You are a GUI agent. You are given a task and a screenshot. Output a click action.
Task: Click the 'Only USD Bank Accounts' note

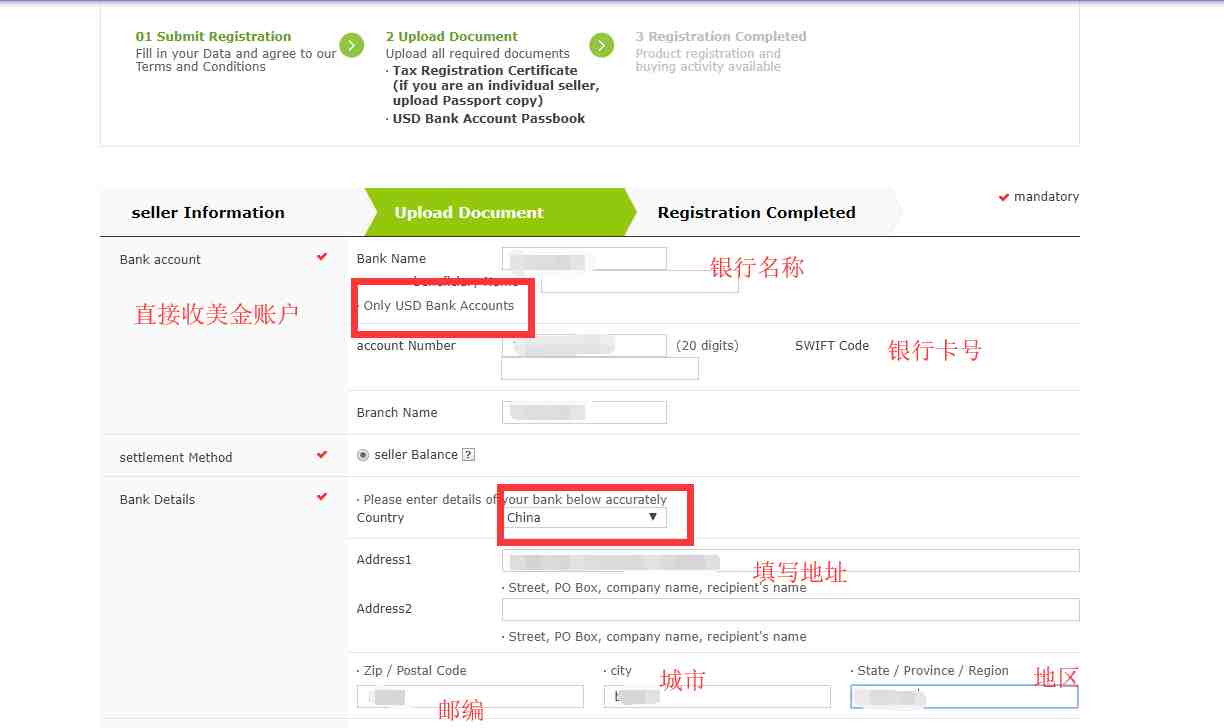click(439, 305)
